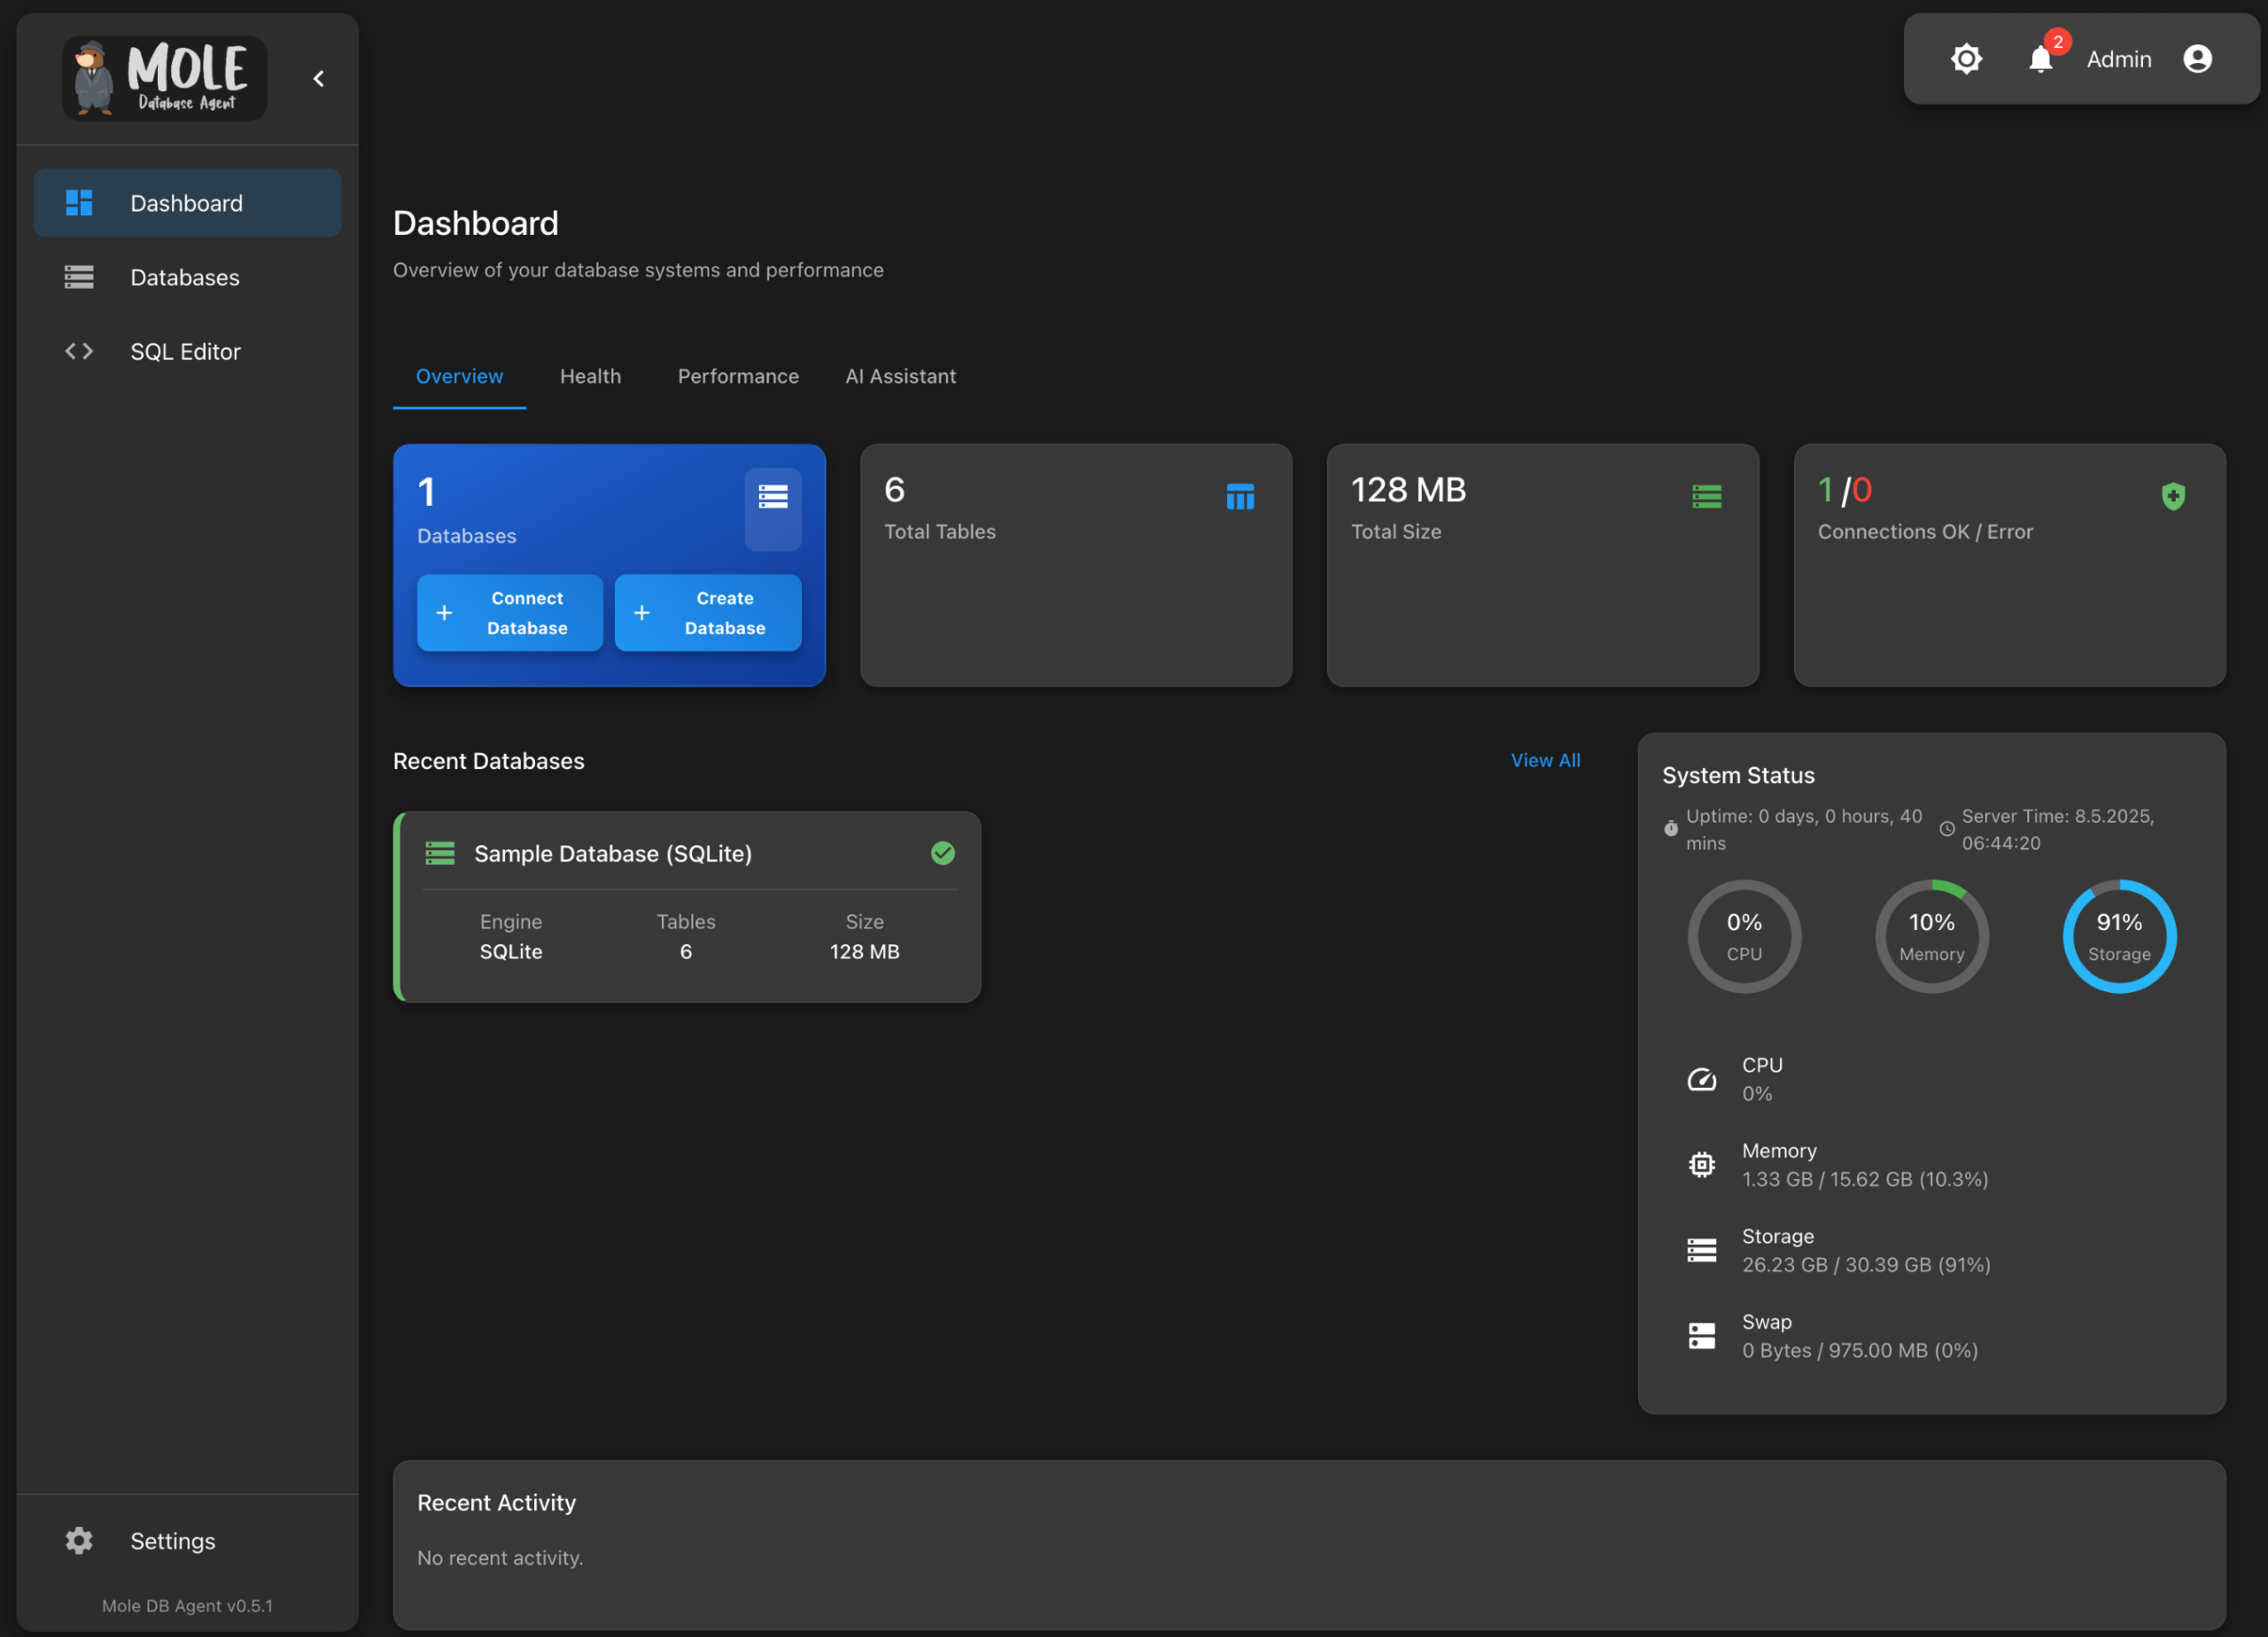This screenshot has width=2268, height=1637.
Task: Click the 91% Storage circular gauge
Action: 2118,936
